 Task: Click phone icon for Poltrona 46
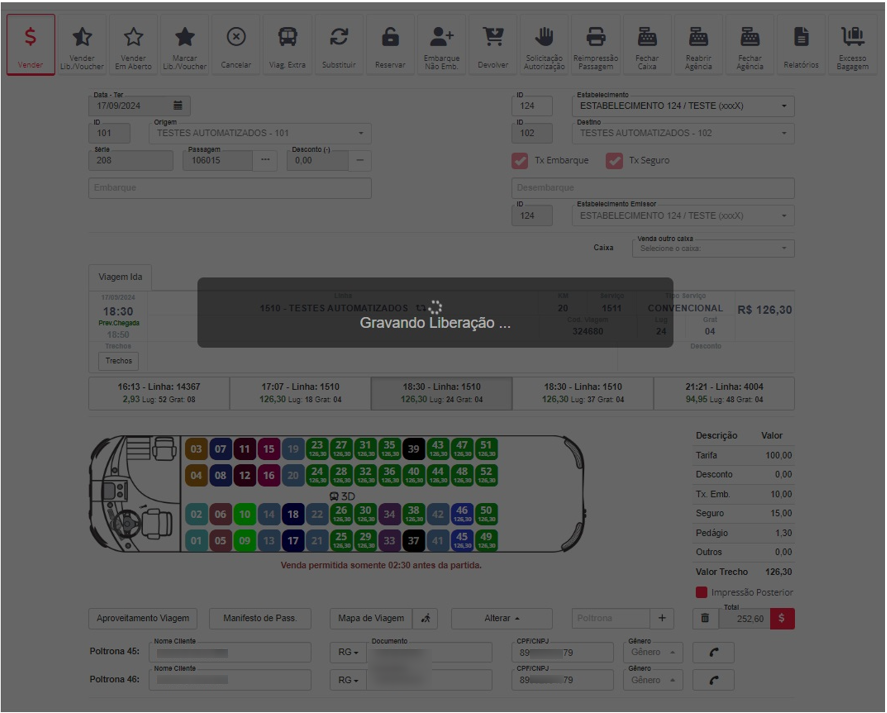pyautogui.click(x=714, y=680)
